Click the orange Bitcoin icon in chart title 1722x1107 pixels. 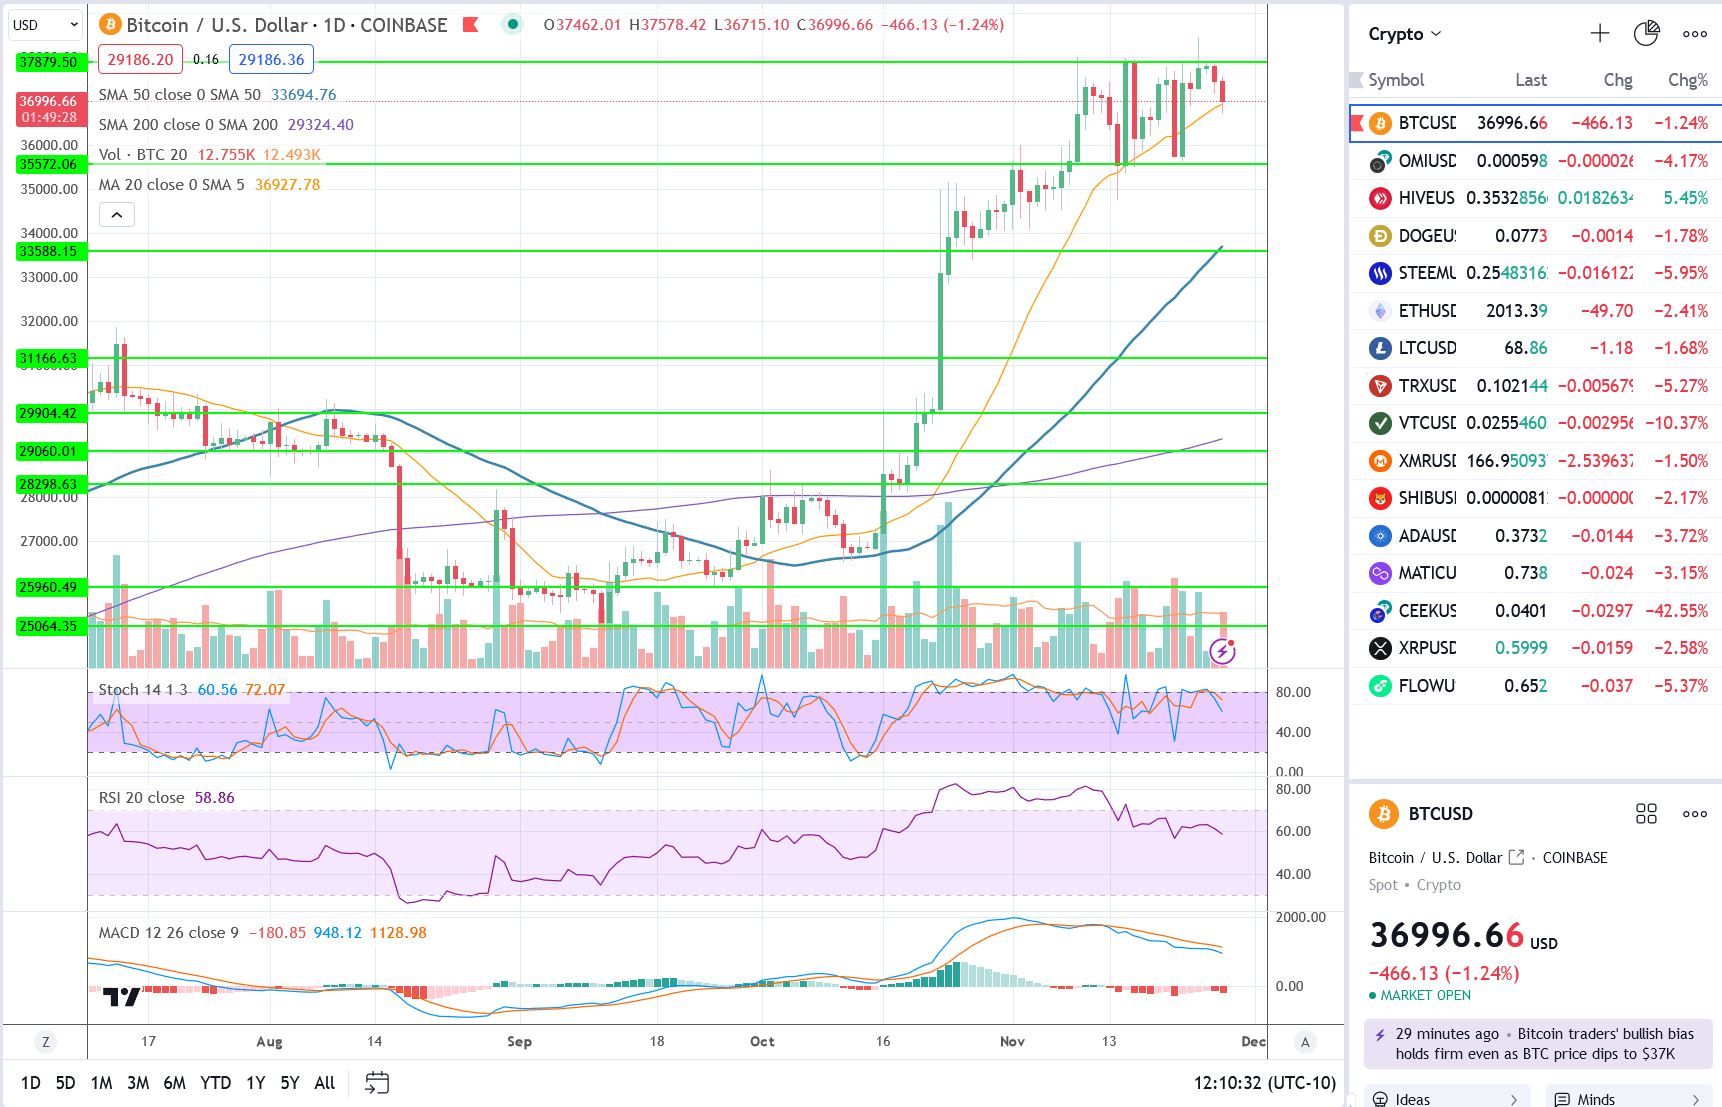tap(110, 25)
